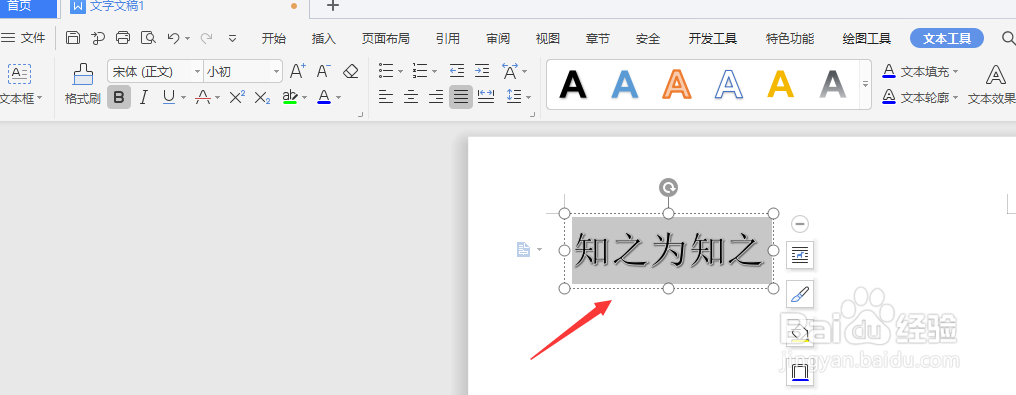
Task: Click the Save icon in quick toolbar
Action: (73, 38)
